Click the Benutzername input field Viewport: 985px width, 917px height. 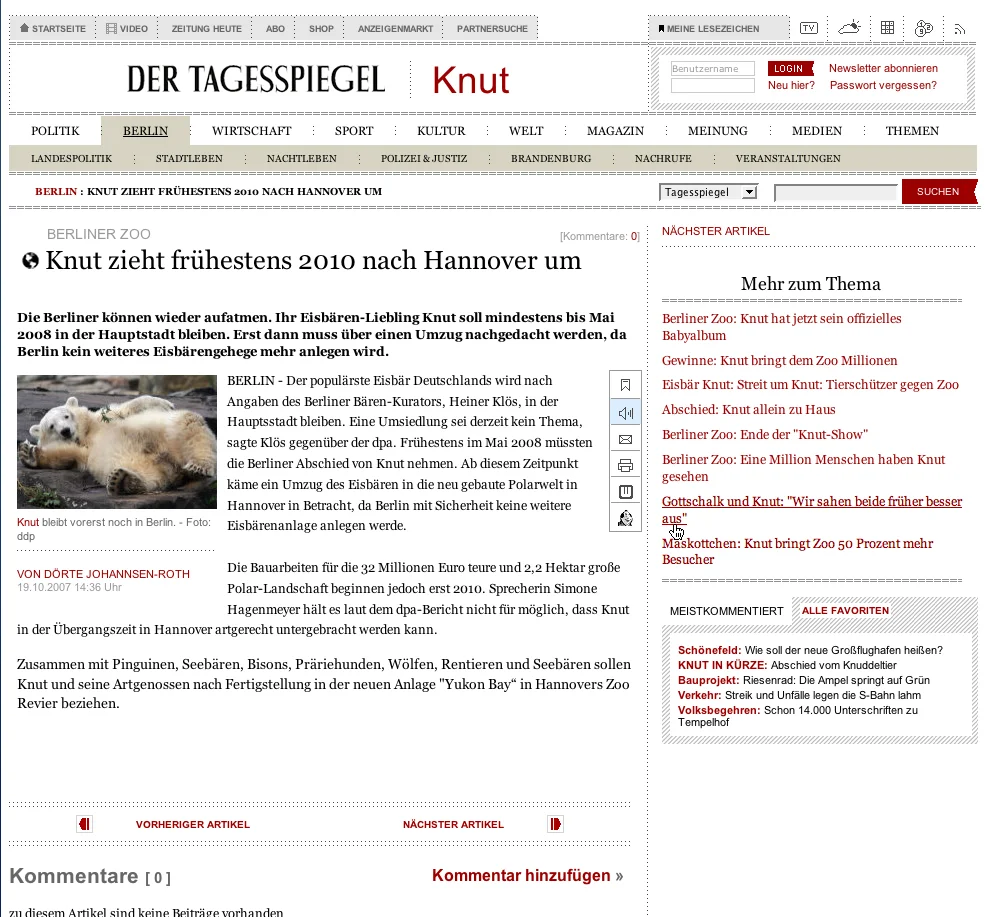[712, 68]
